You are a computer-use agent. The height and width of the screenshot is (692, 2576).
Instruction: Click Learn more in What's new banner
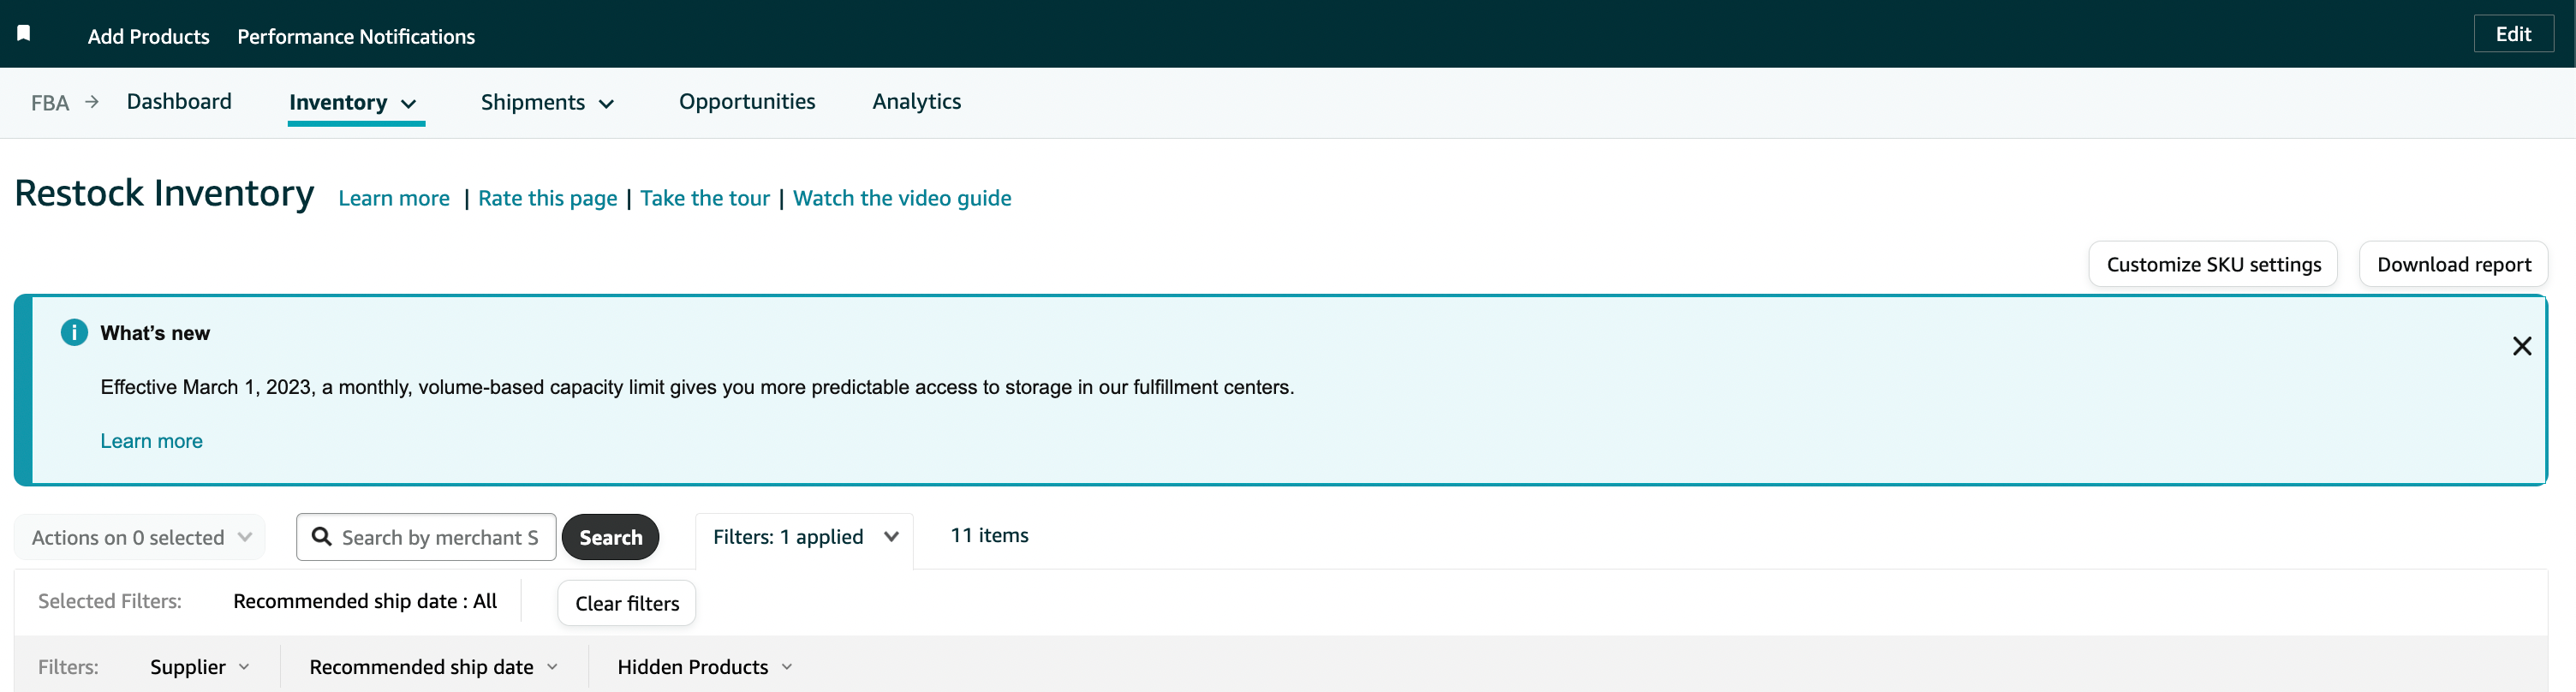tap(151, 441)
